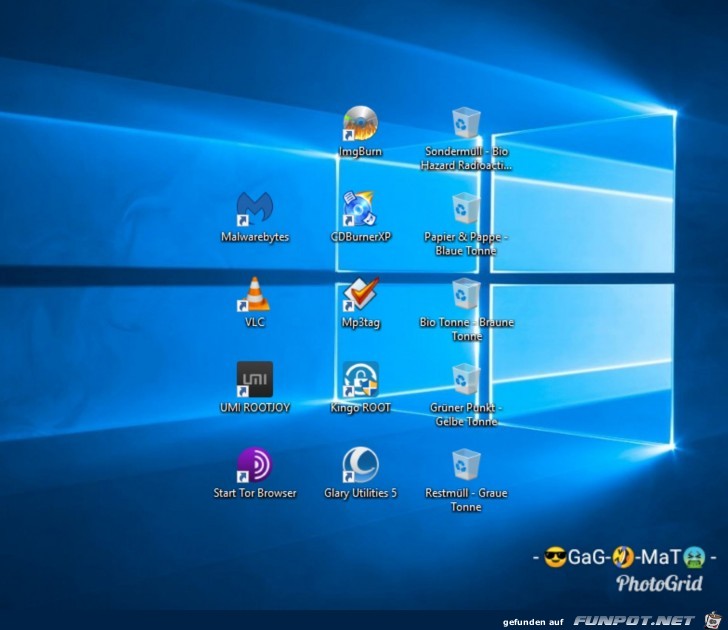Click the 'Start Tor Browser' label text
The width and height of the screenshot is (728, 630).
(x=255, y=493)
